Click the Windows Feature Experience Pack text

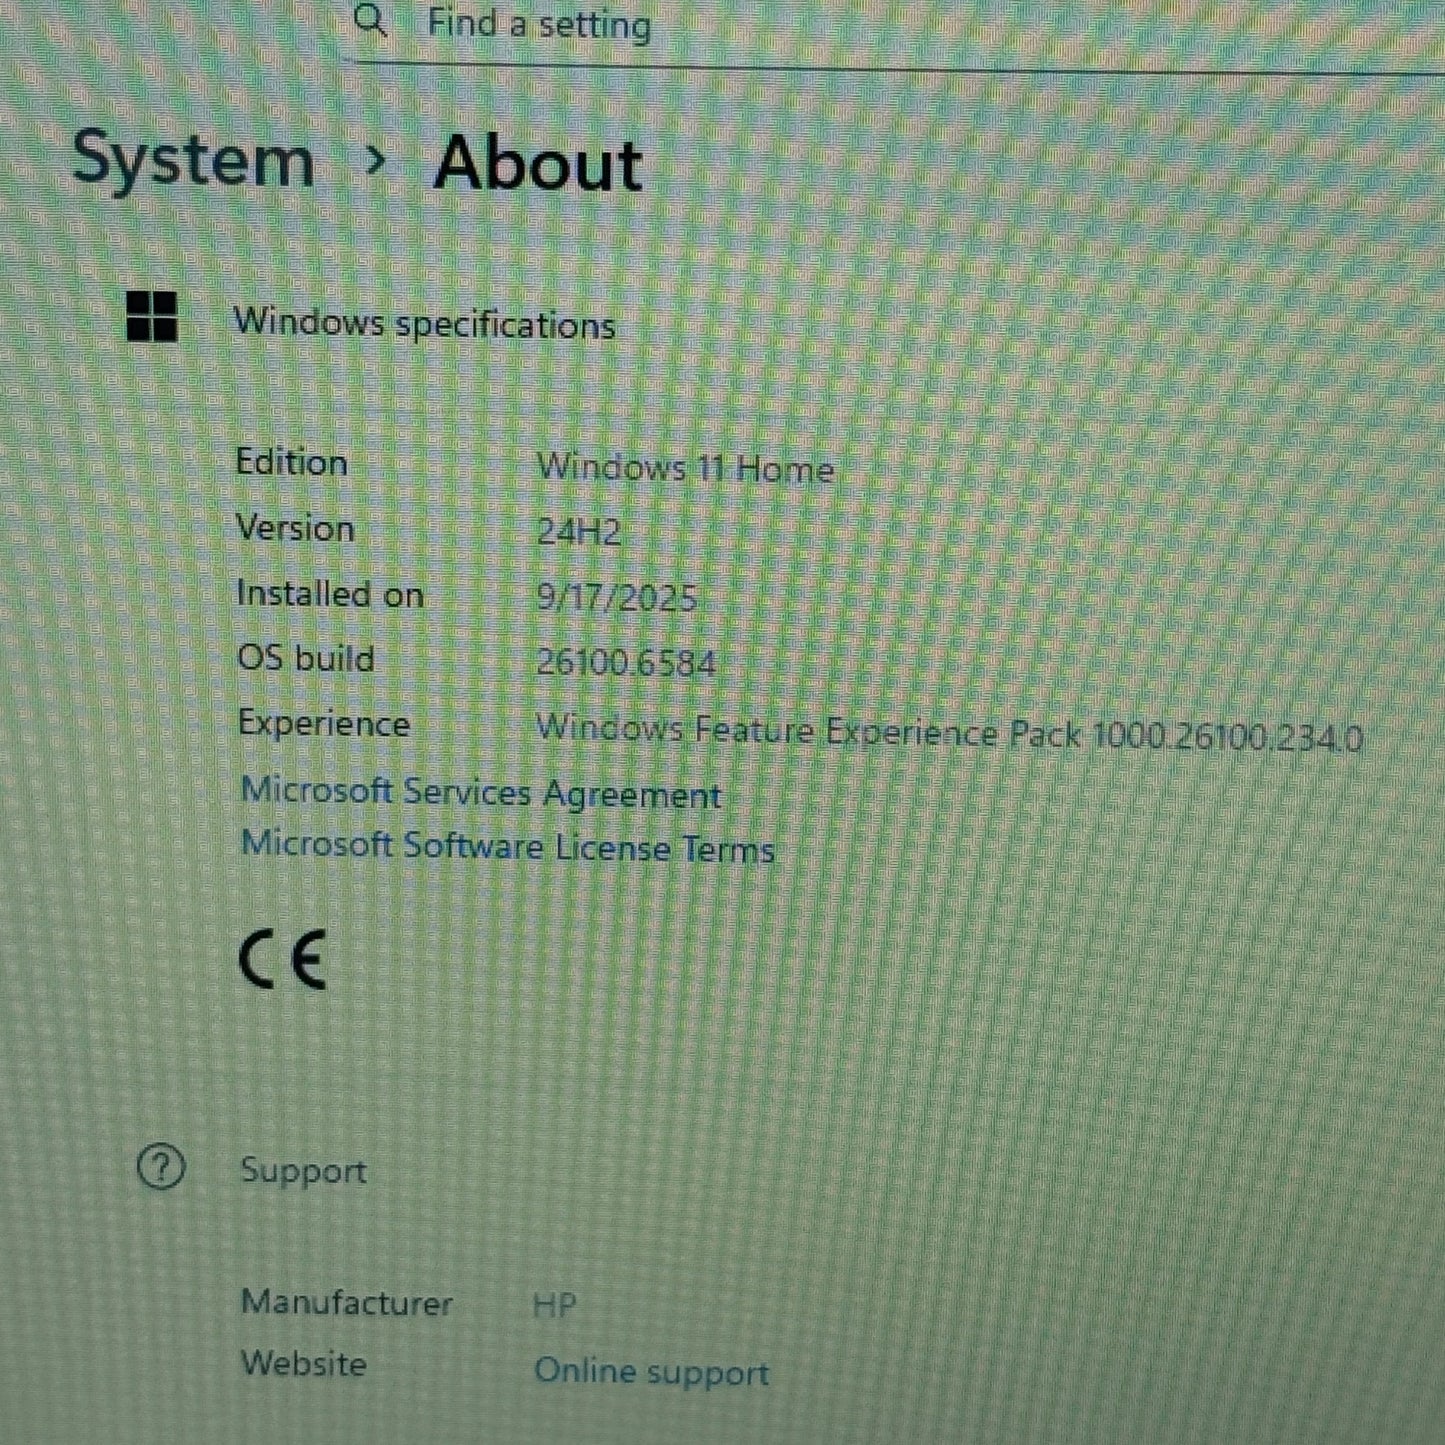[948, 734]
